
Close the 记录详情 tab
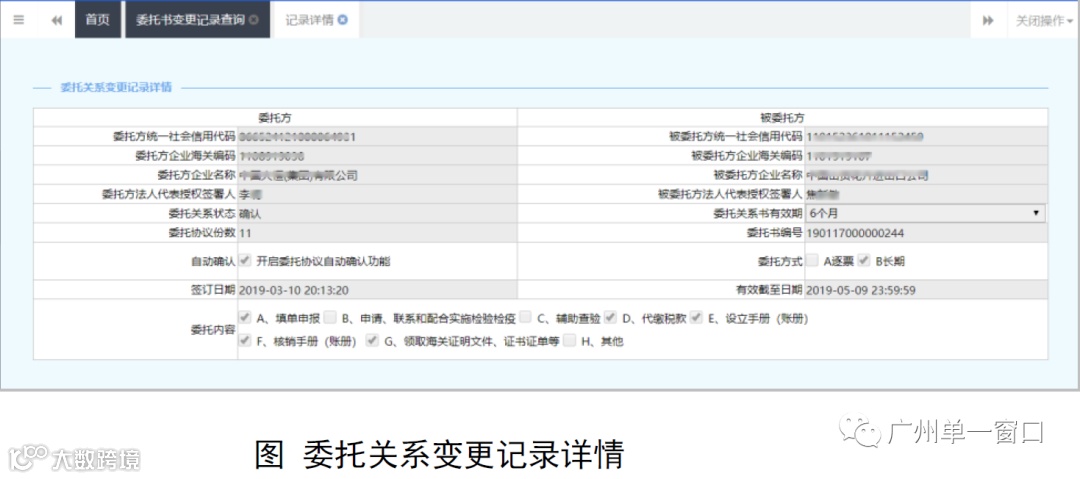click(343, 20)
